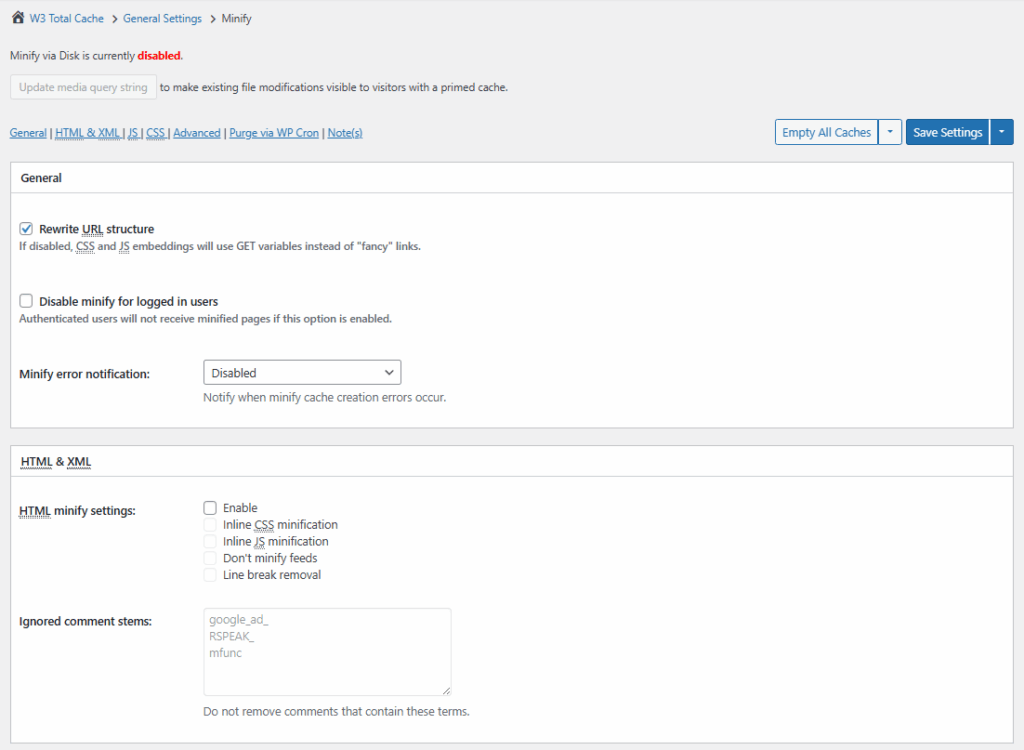This screenshot has width=1024, height=750.
Task: Open the Advanced section anchor link
Action: click(x=197, y=133)
